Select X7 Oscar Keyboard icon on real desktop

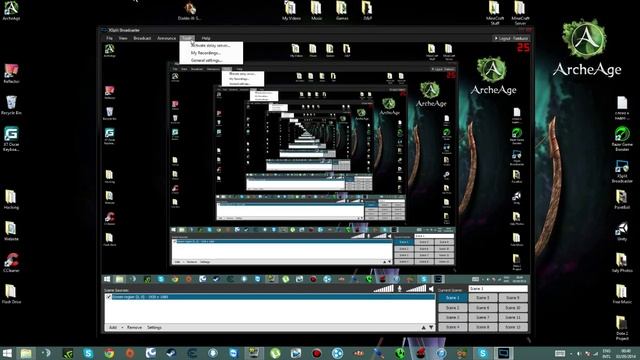click(11, 139)
